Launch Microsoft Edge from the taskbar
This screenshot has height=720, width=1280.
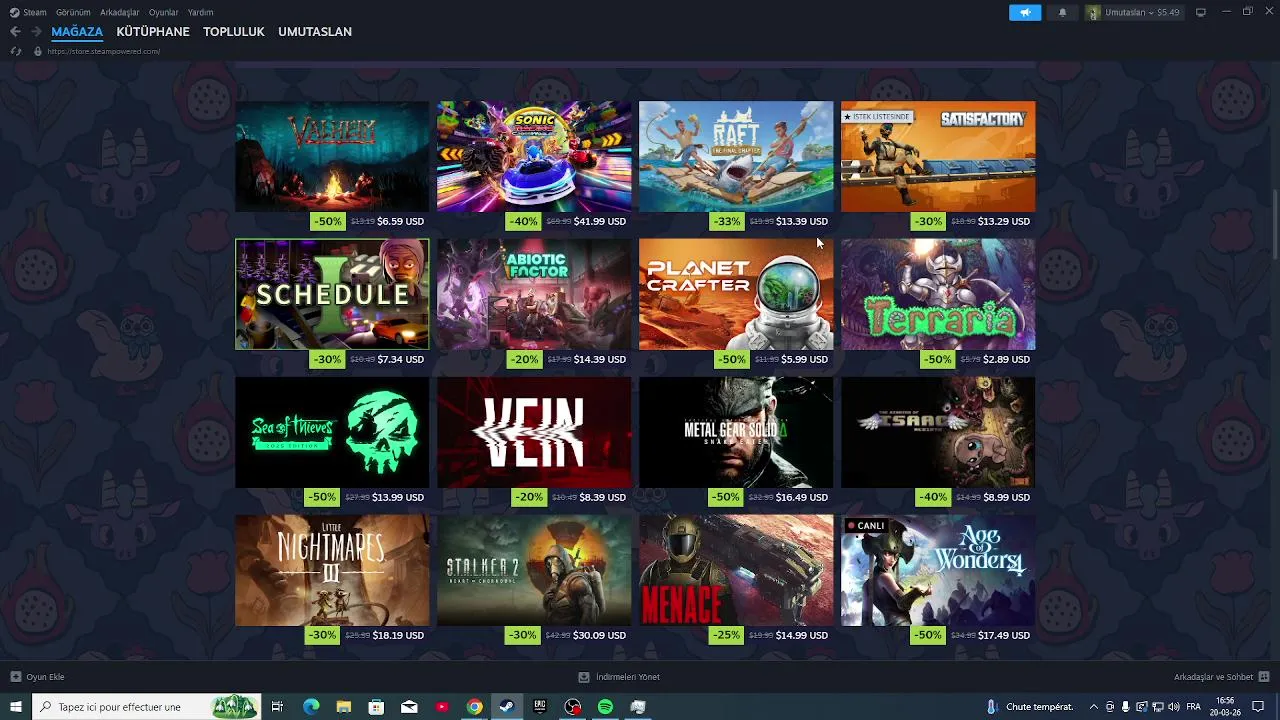[x=311, y=707]
